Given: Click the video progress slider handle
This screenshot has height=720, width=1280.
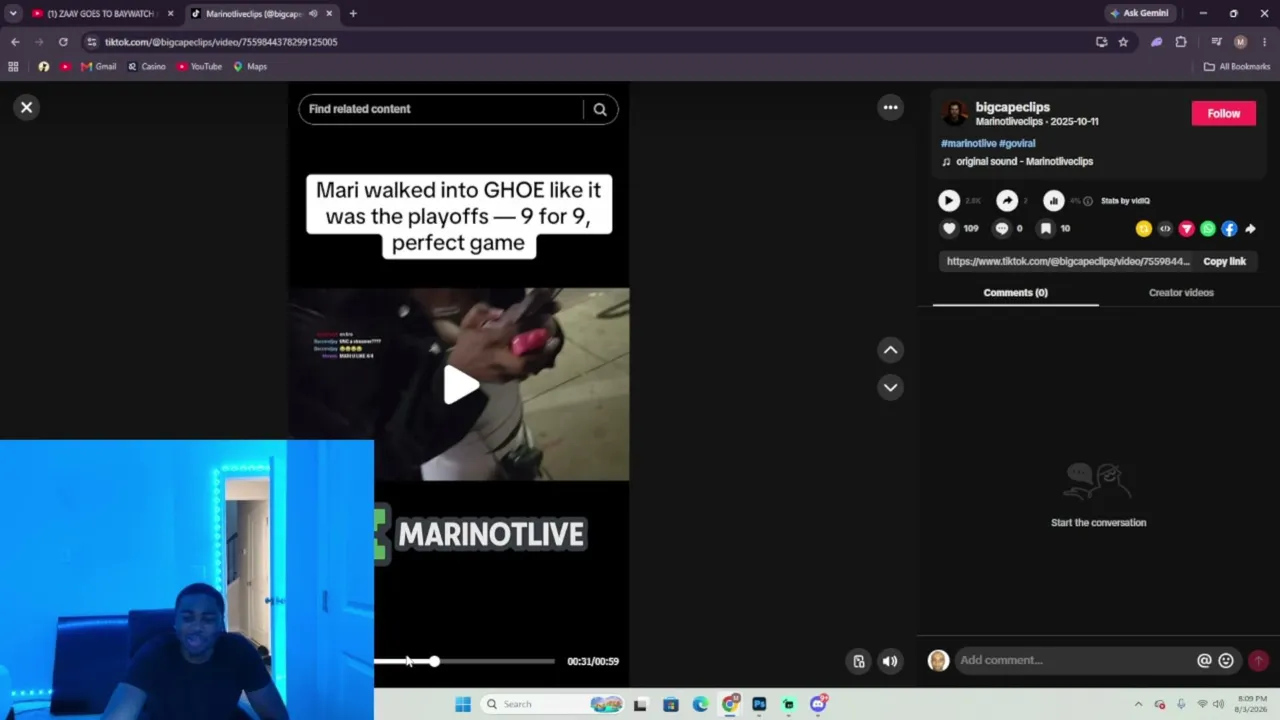Looking at the screenshot, I should click(x=434, y=661).
